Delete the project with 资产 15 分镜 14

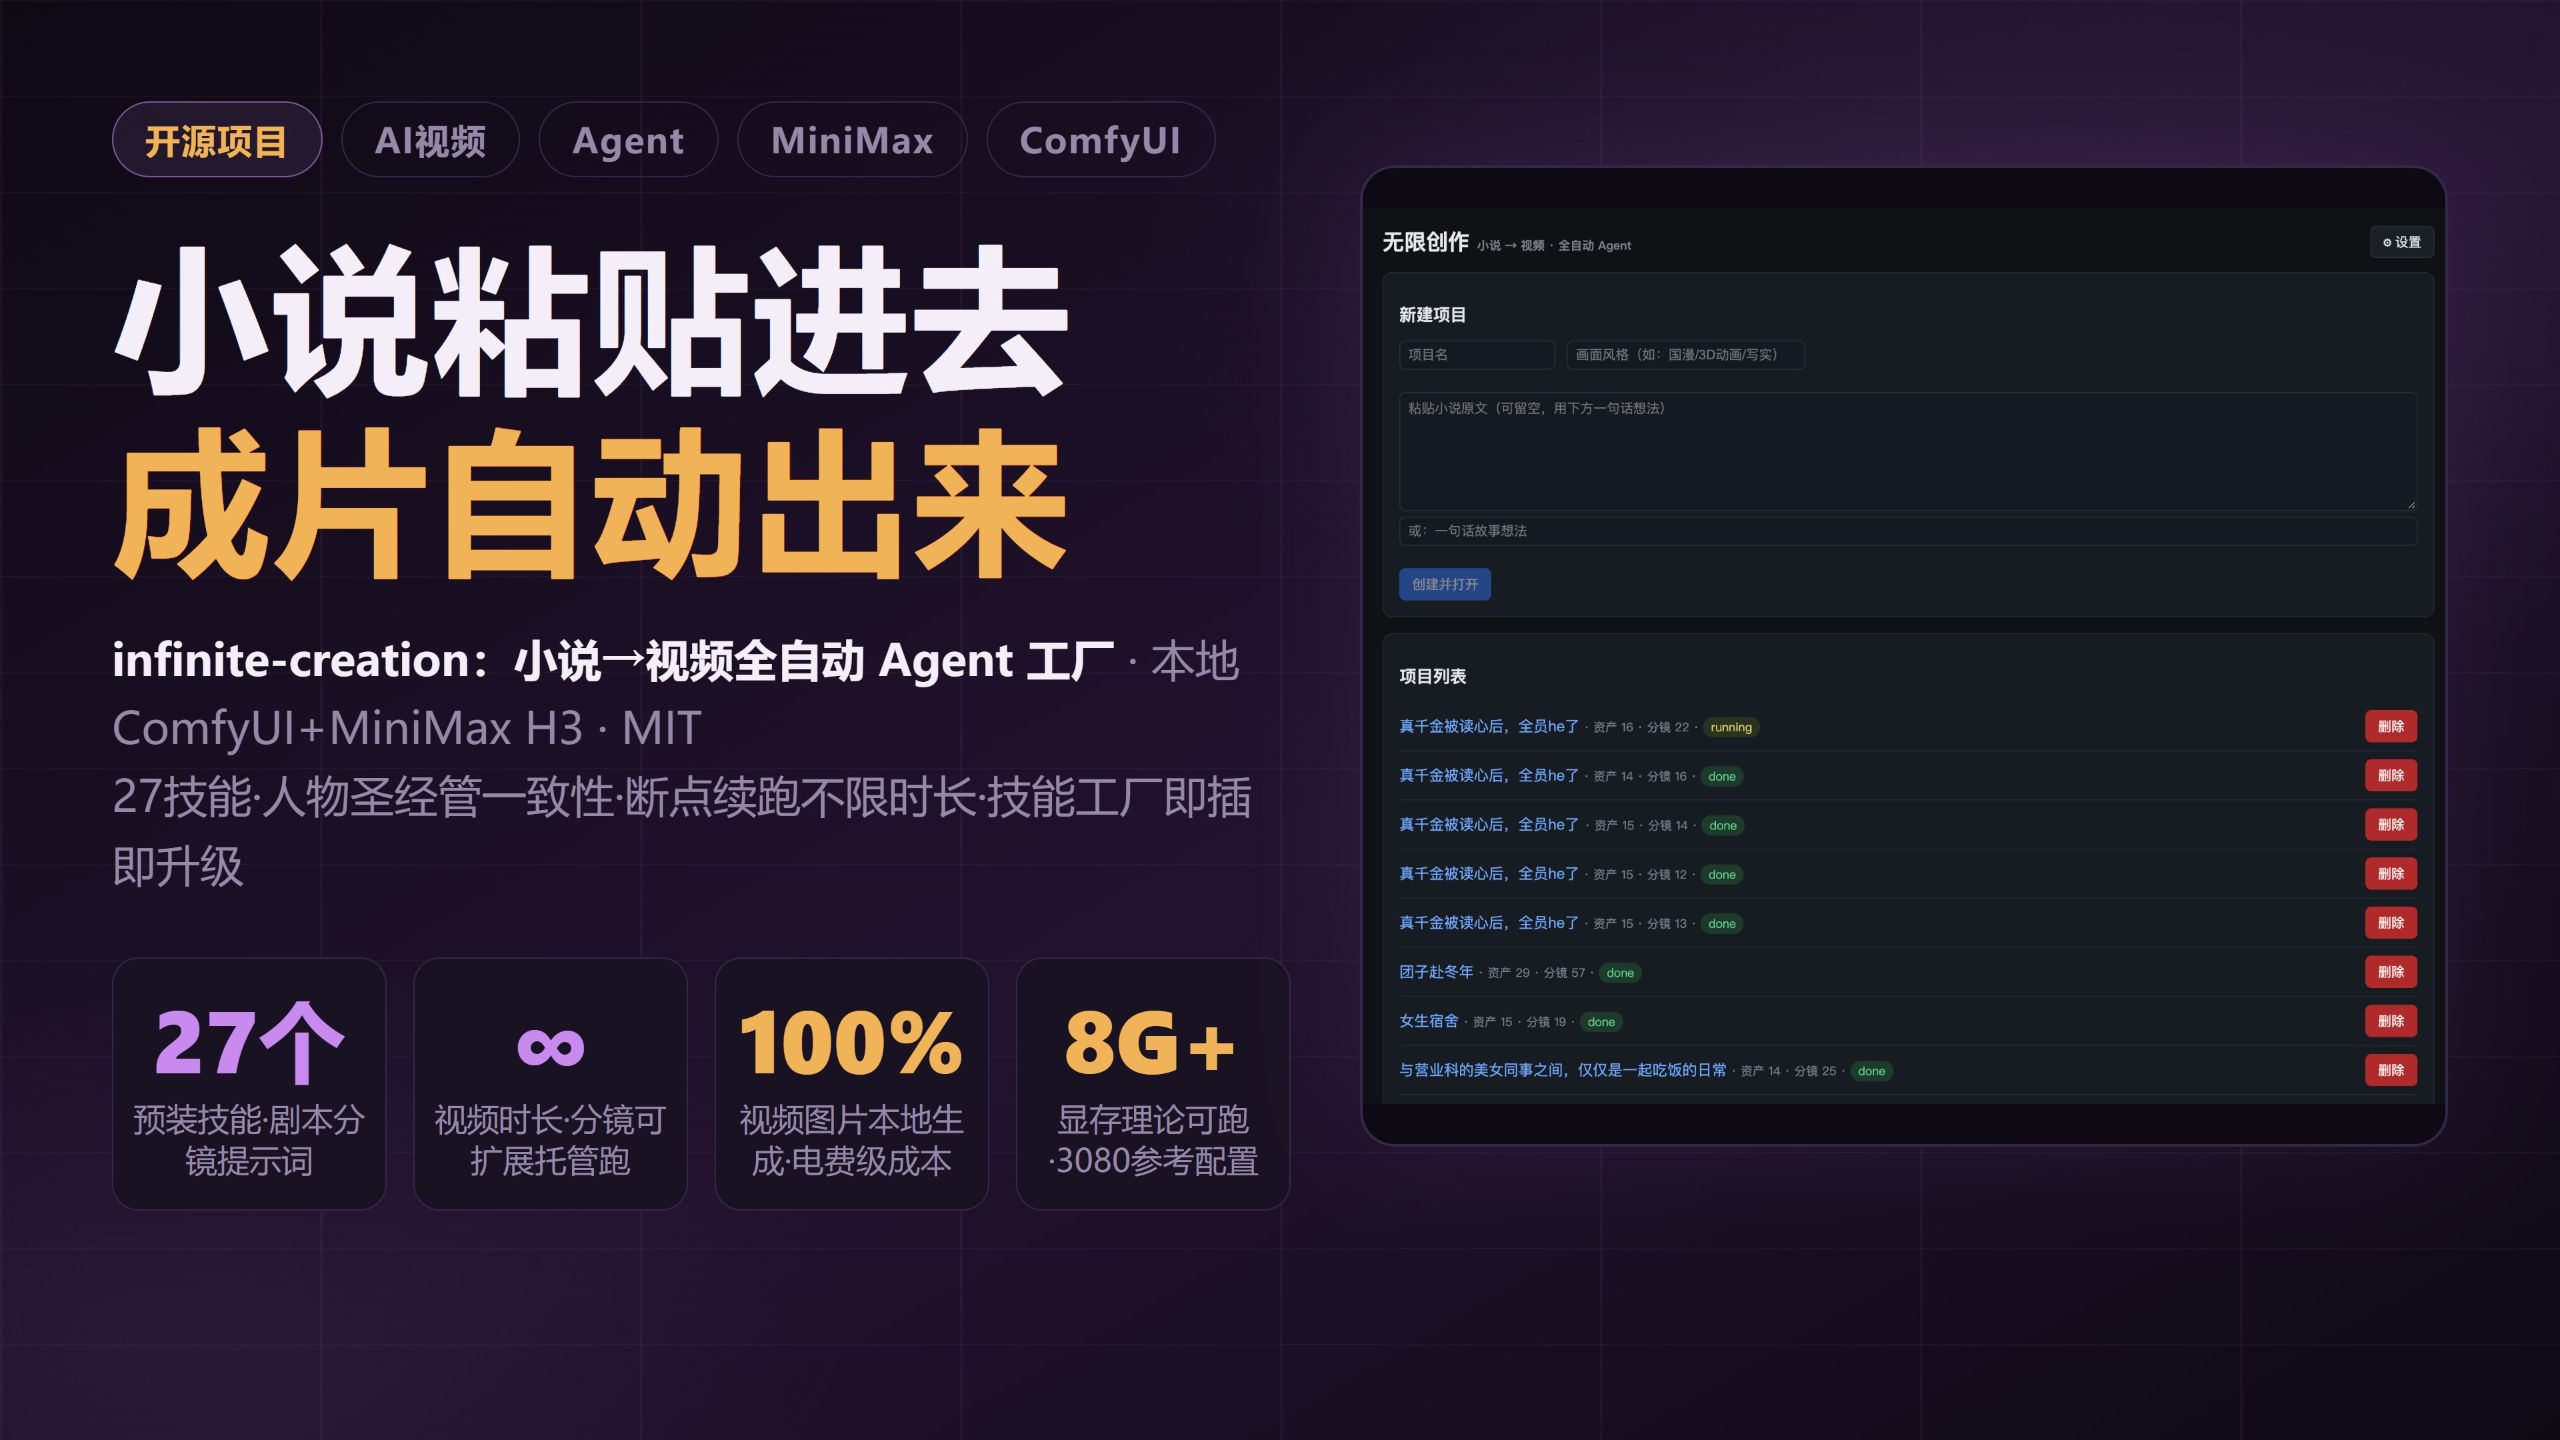(2390, 825)
